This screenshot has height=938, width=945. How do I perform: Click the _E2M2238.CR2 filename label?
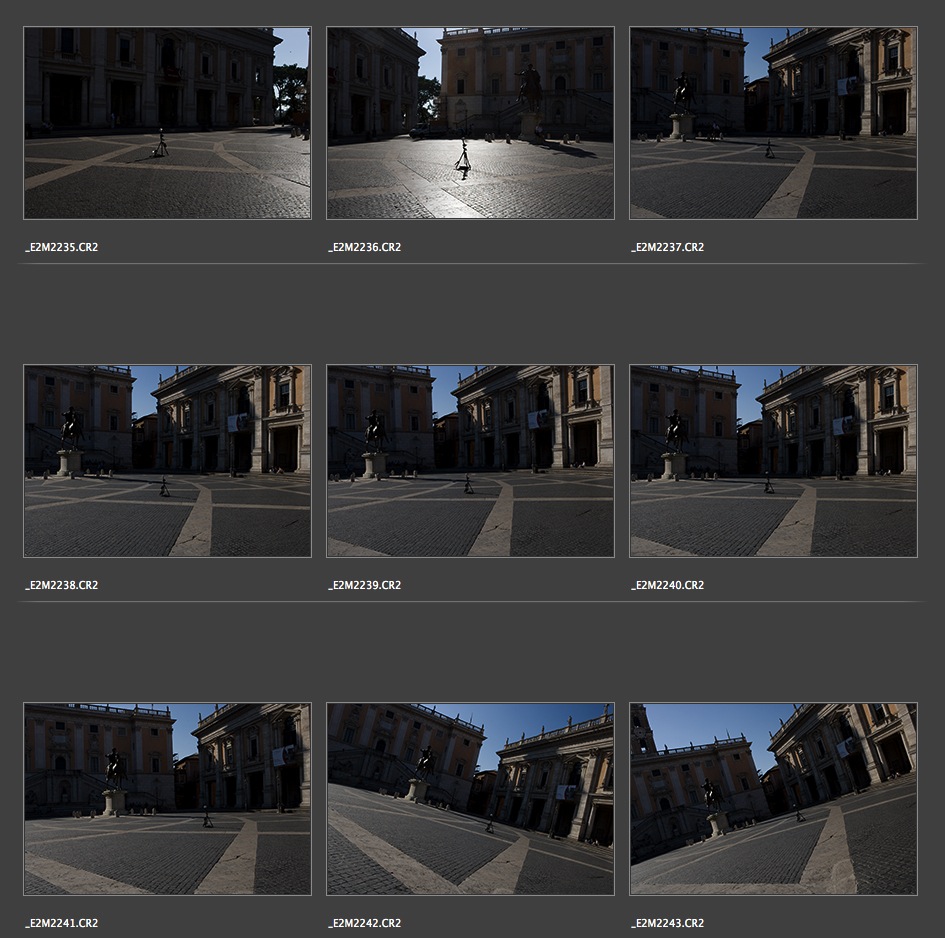62,585
